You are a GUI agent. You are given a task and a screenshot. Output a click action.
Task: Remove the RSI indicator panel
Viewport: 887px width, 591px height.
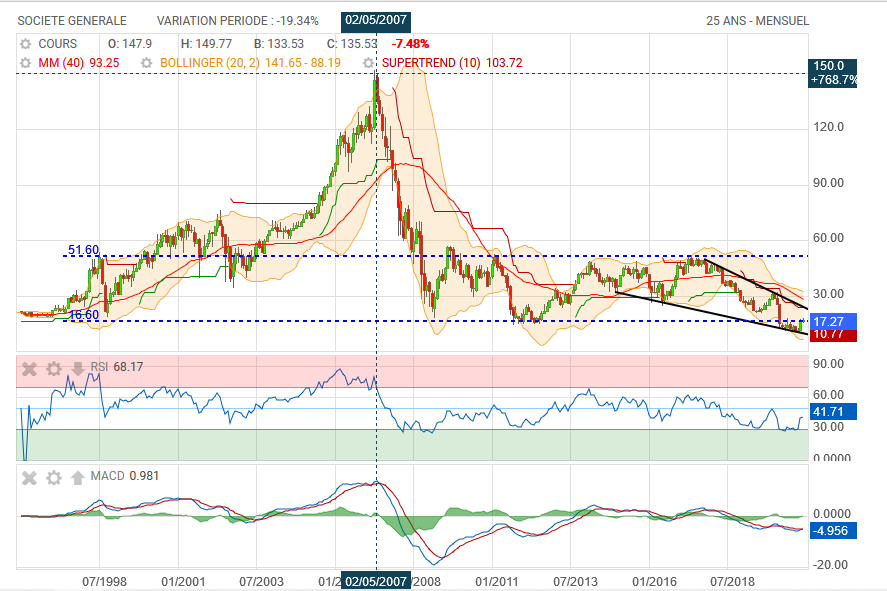pos(30,368)
